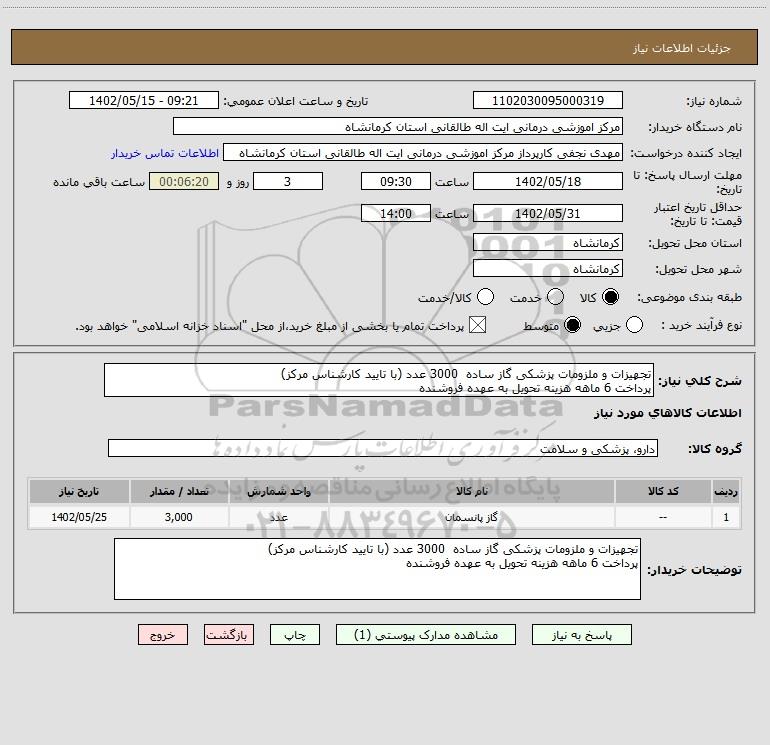Click the بازگشت back button

pos(229,635)
